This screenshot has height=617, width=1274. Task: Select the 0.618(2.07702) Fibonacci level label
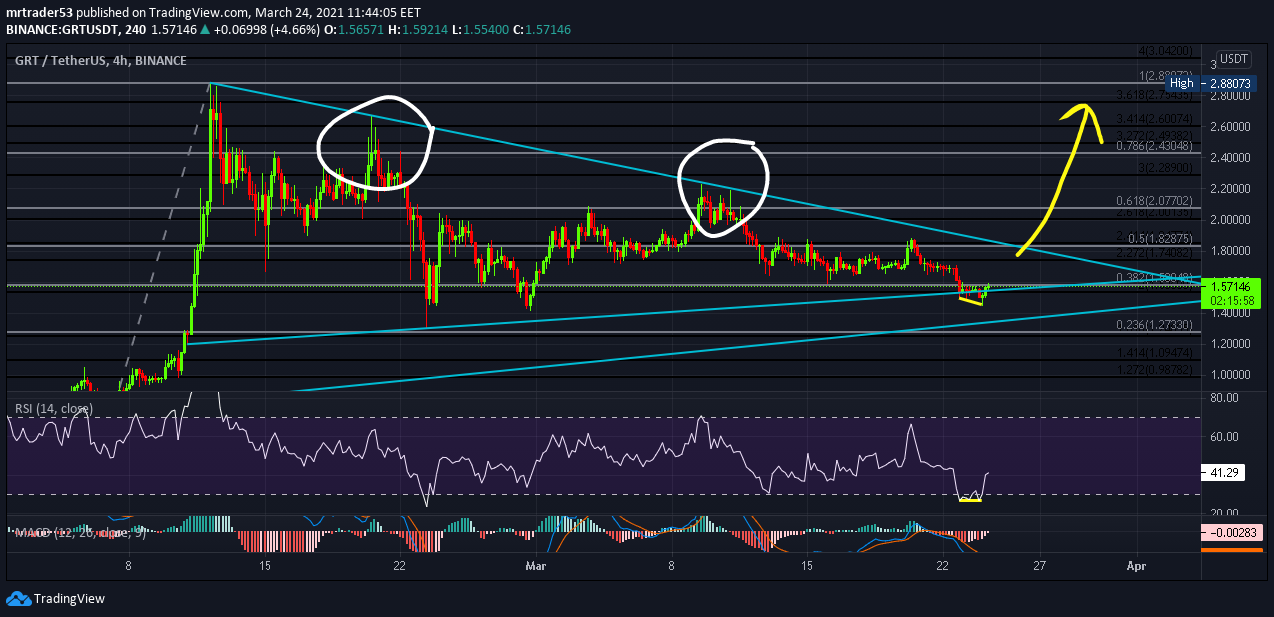point(1152,201)
